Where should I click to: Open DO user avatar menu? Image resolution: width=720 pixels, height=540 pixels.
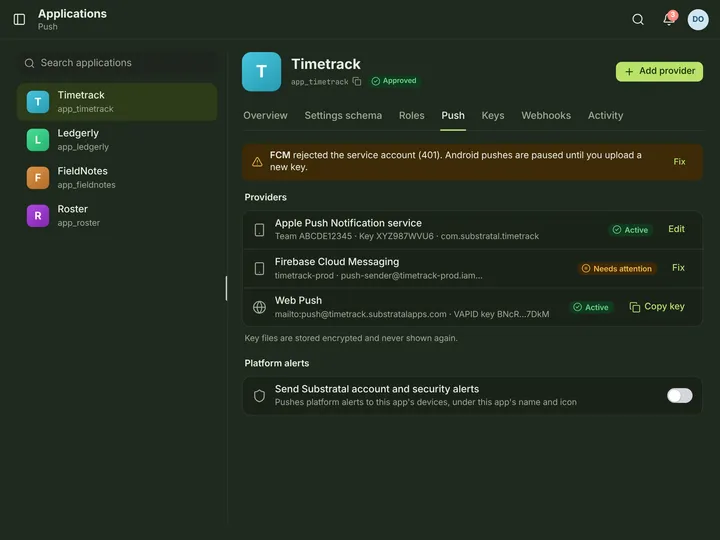[698, 19]
